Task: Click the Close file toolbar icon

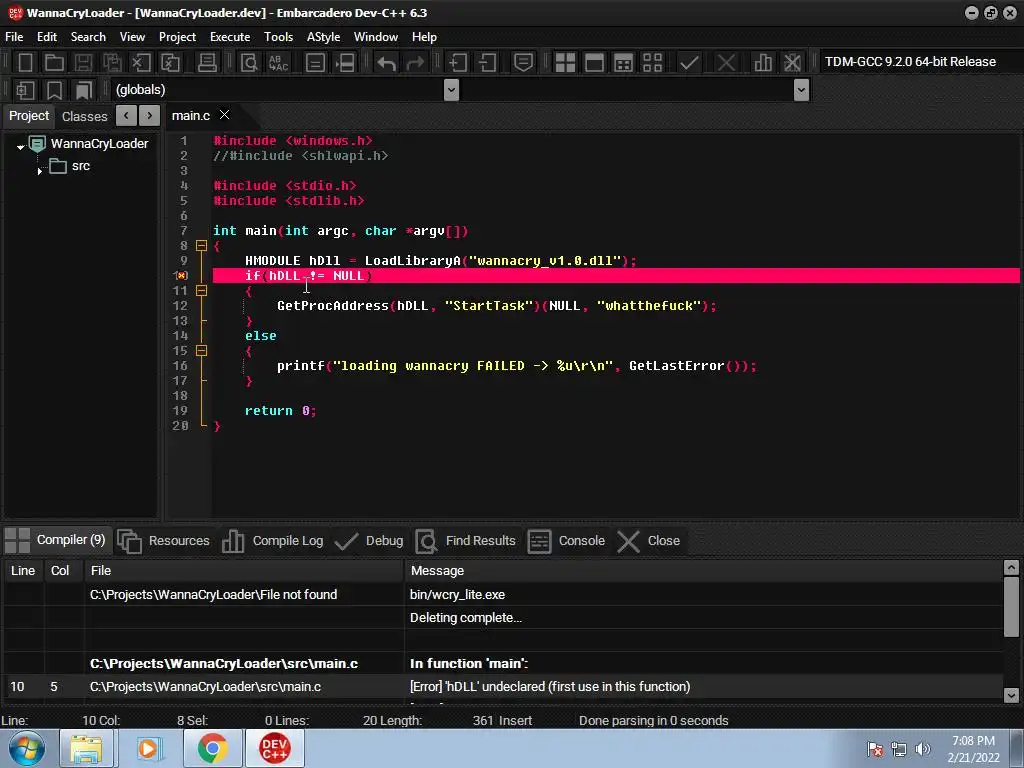Action: [x=141, y=63]
